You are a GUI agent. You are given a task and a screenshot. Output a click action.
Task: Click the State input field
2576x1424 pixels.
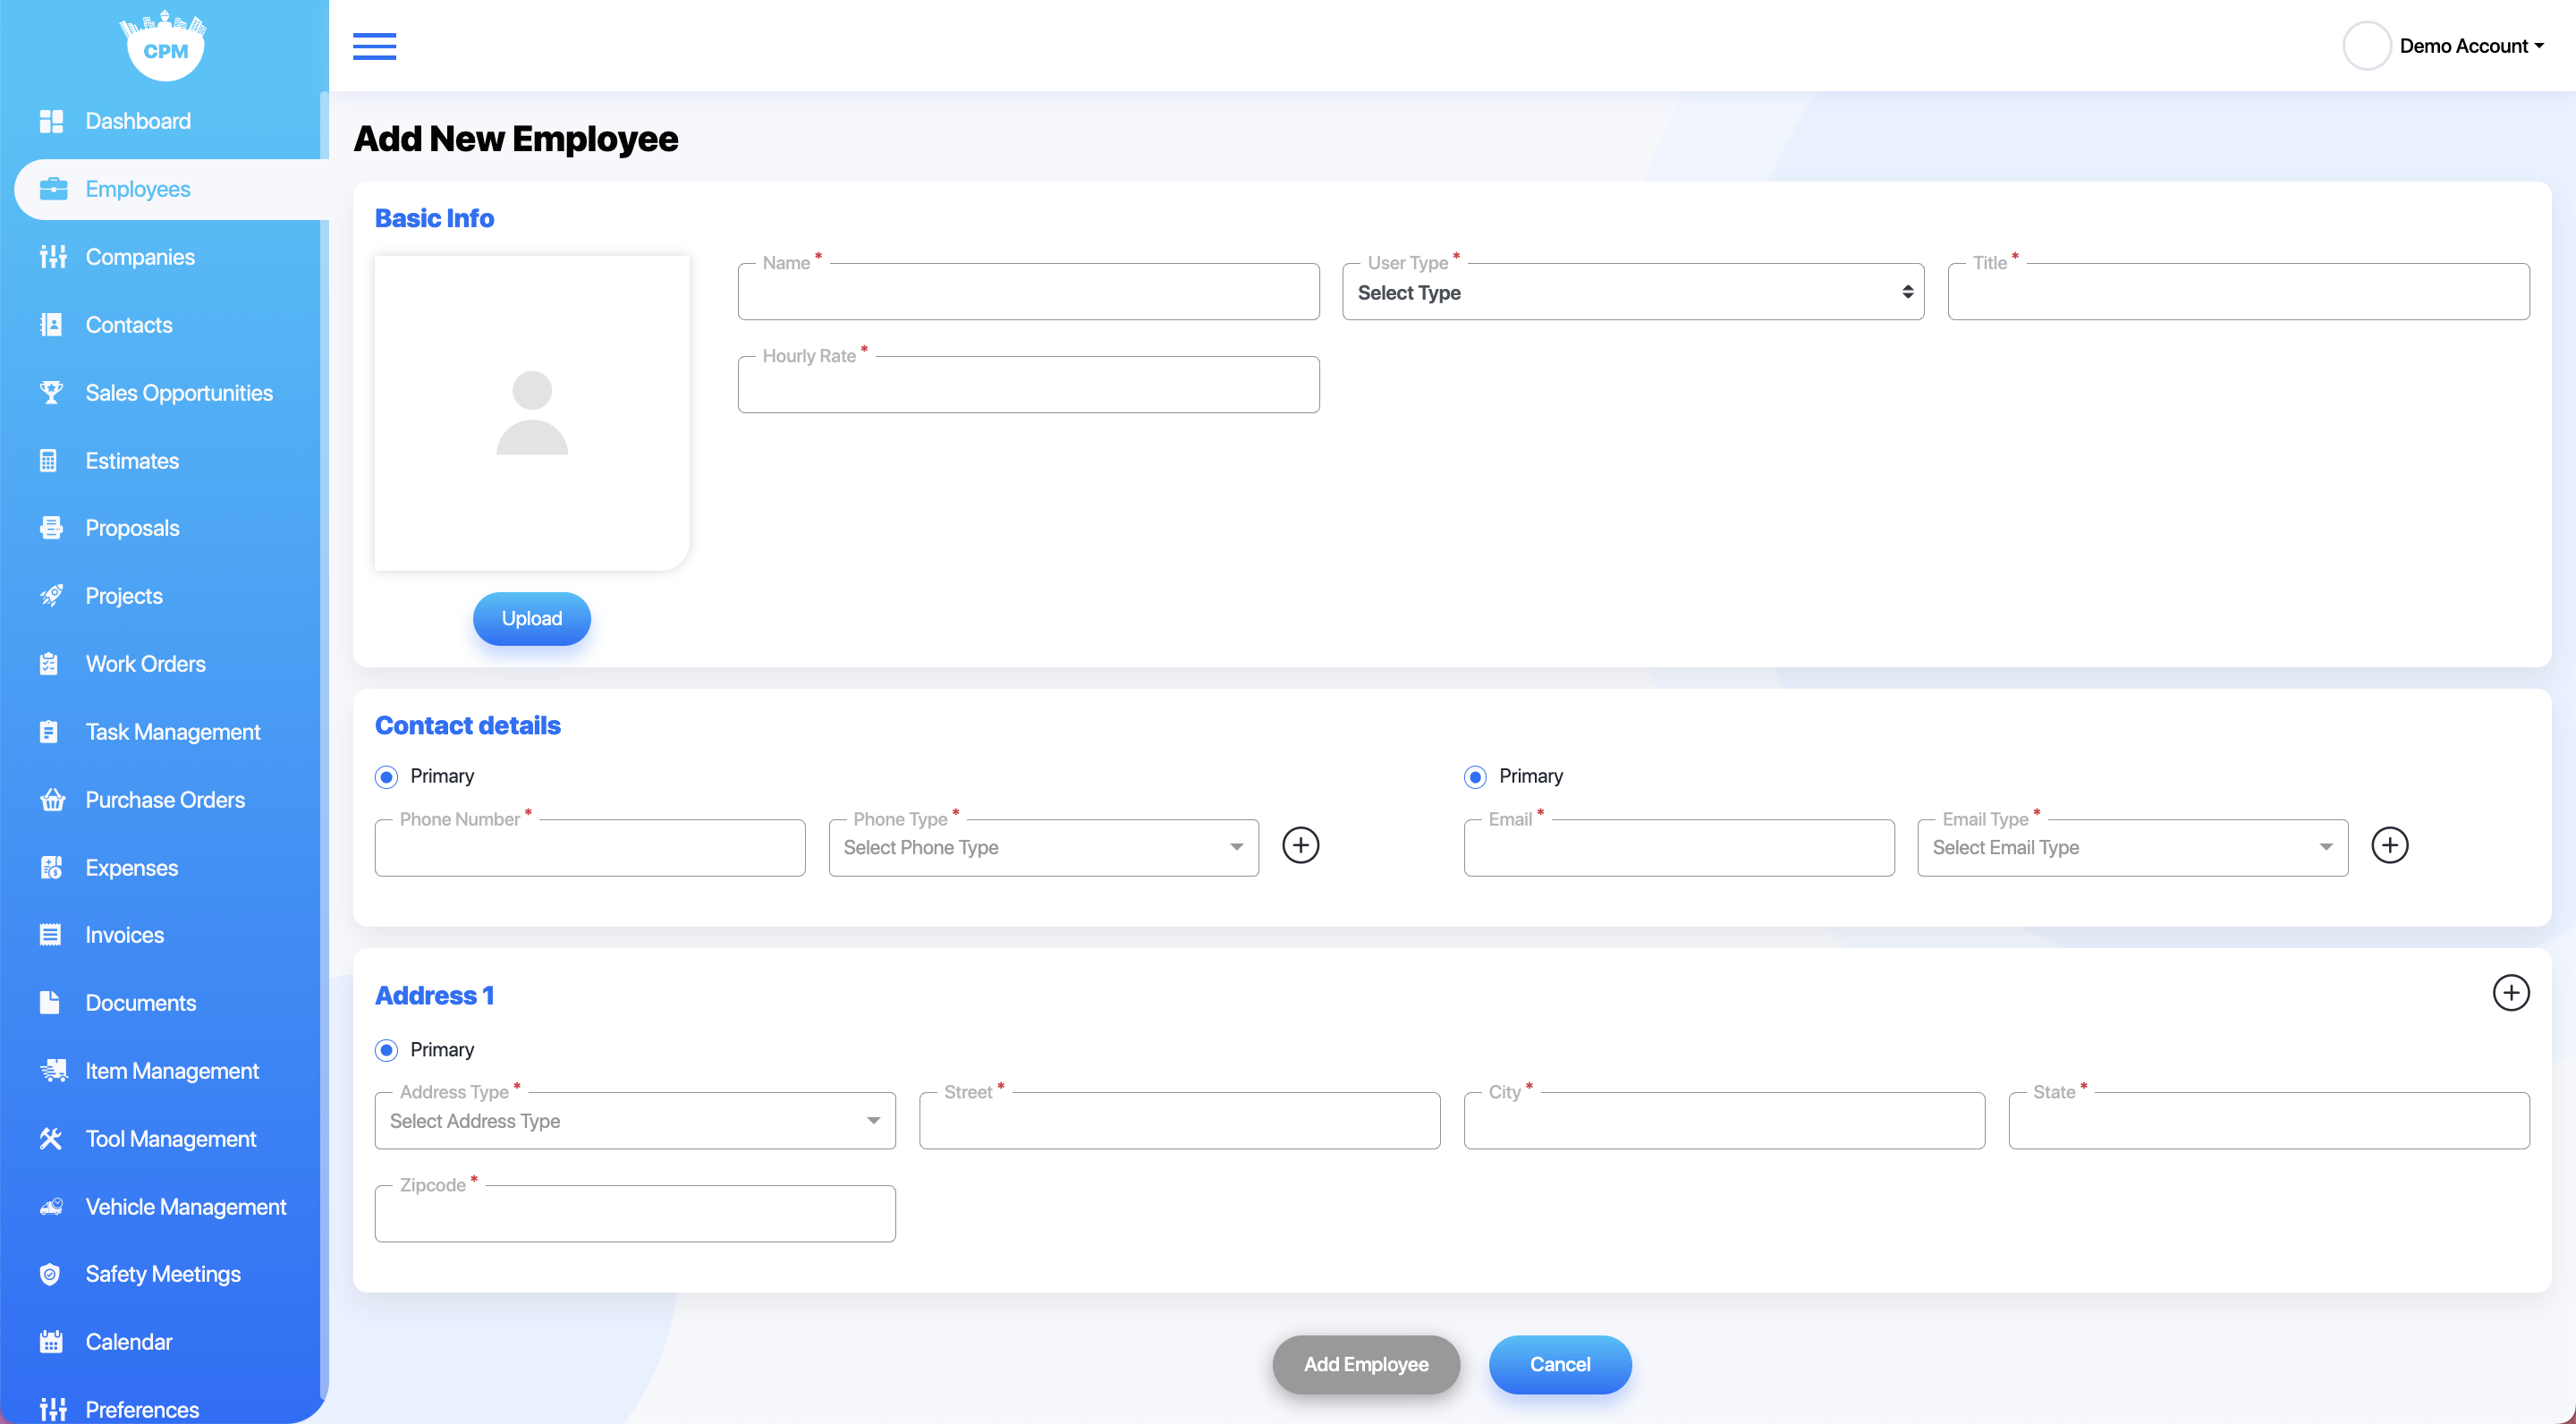point(2269,1121)
